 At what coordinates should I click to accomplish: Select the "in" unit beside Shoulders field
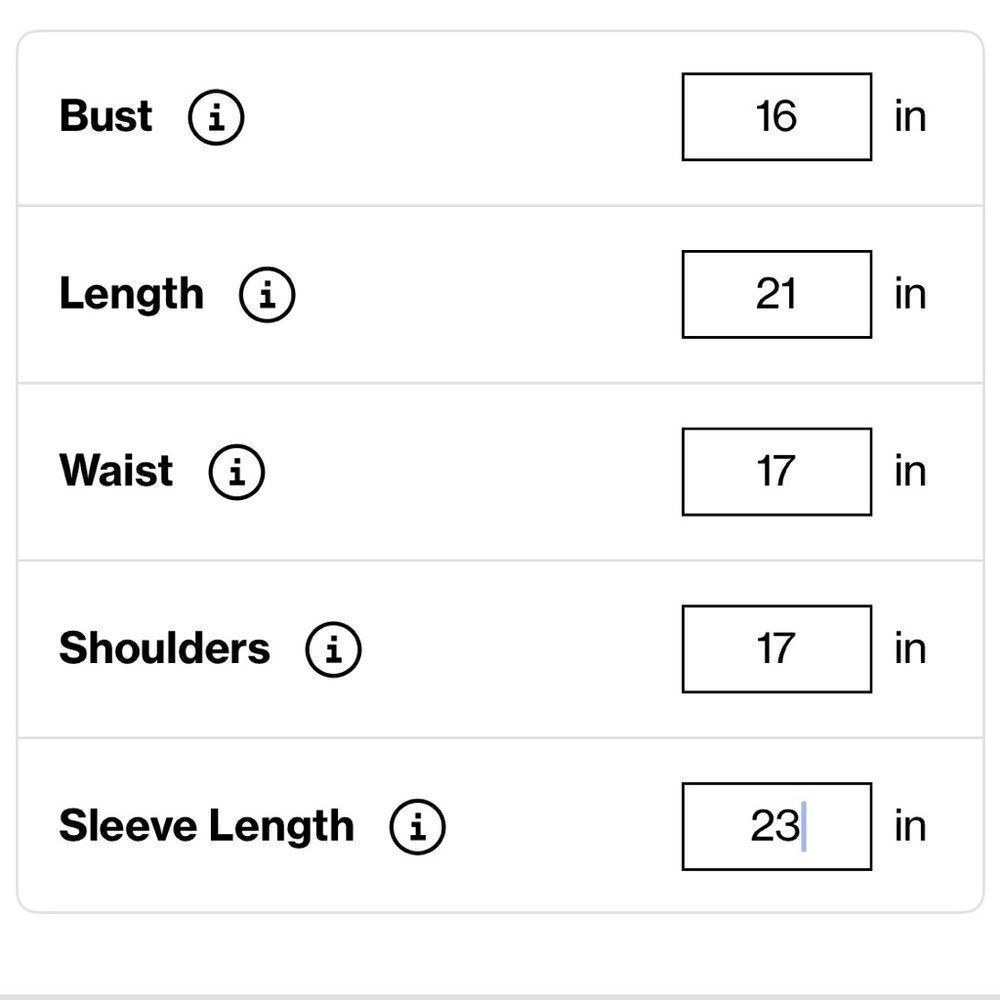(910, 649)
